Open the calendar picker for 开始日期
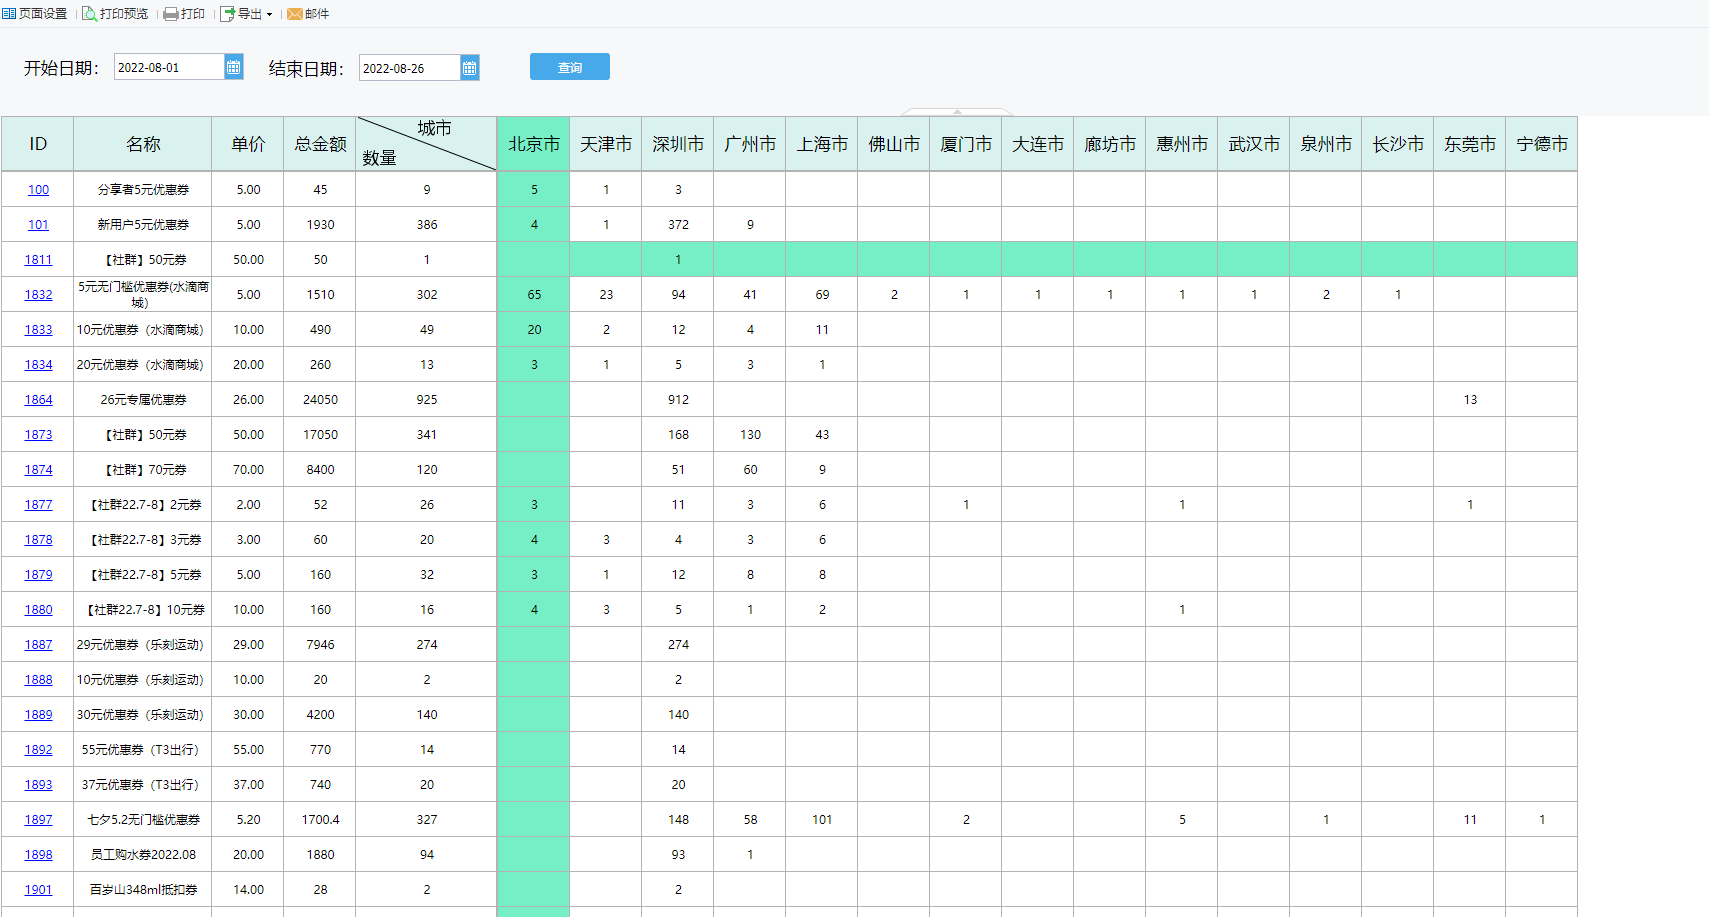The width and height of the screenshot is (1709, 917). [x=234, y=67]
